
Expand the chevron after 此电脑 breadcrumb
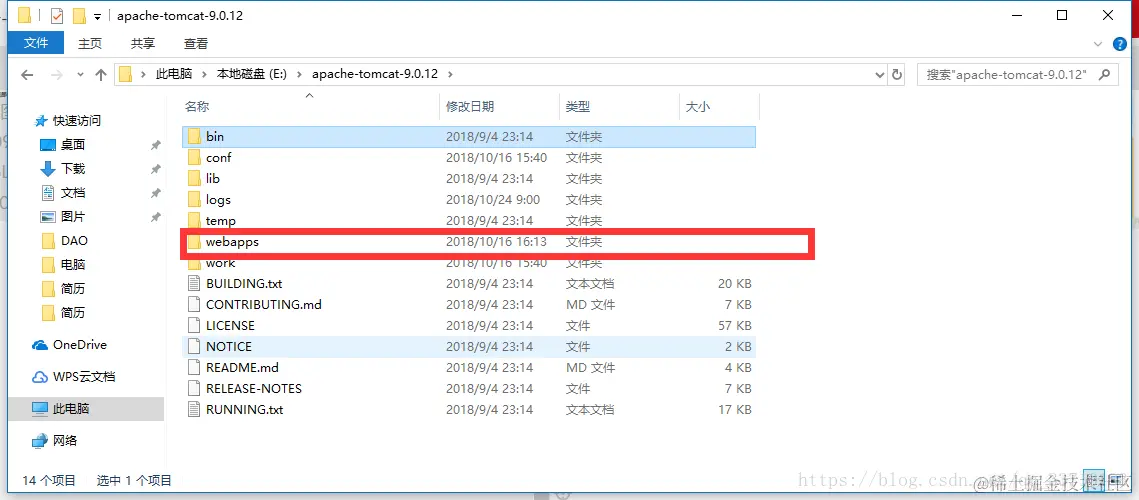point(204,74)
